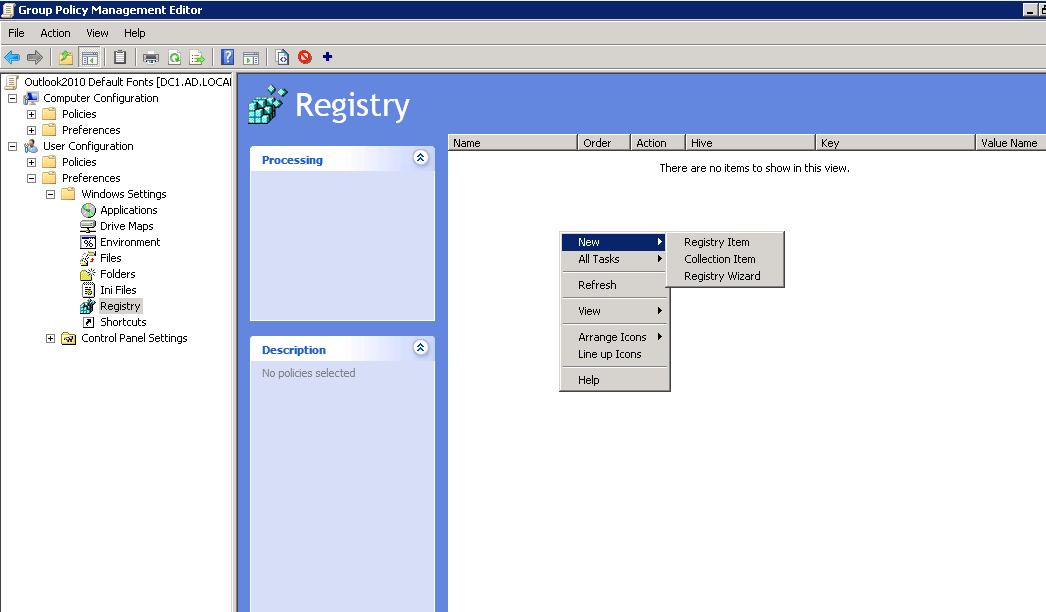
Task: Select the Windows Settings tree item
Action: pyautogui.click(x=123, y=194)
